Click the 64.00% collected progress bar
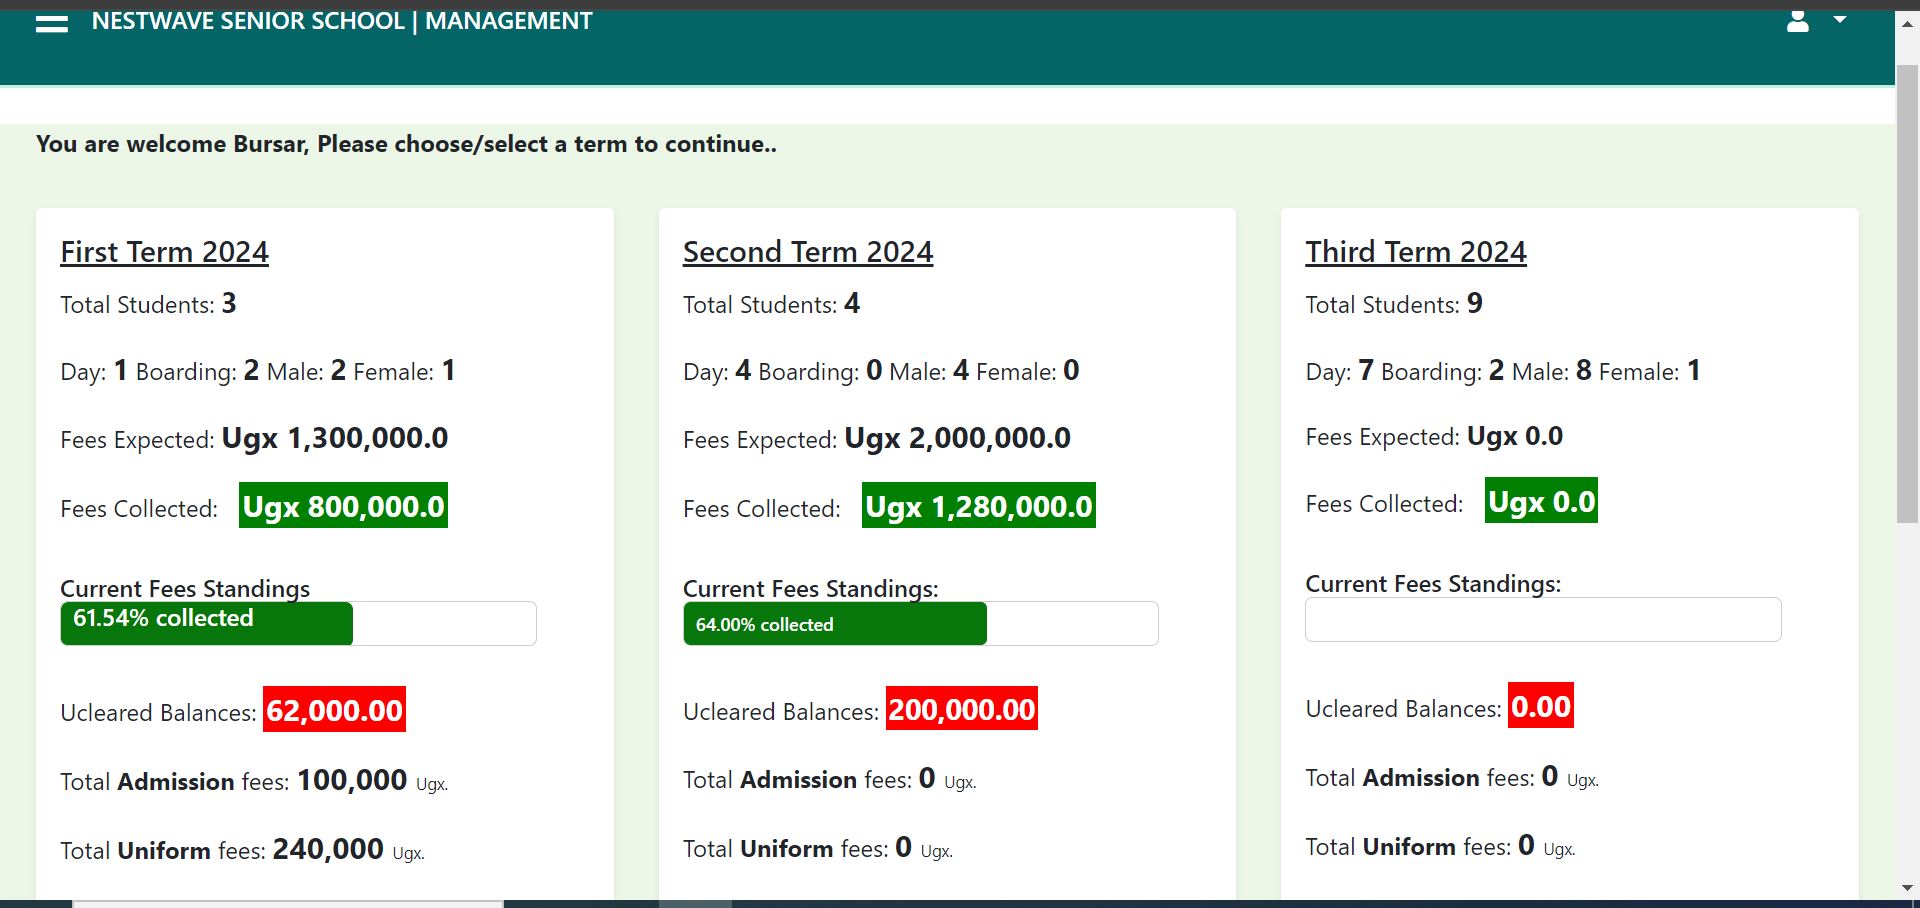The height and width of the screenshot is (908, 1920). click(x=834, y=624)
